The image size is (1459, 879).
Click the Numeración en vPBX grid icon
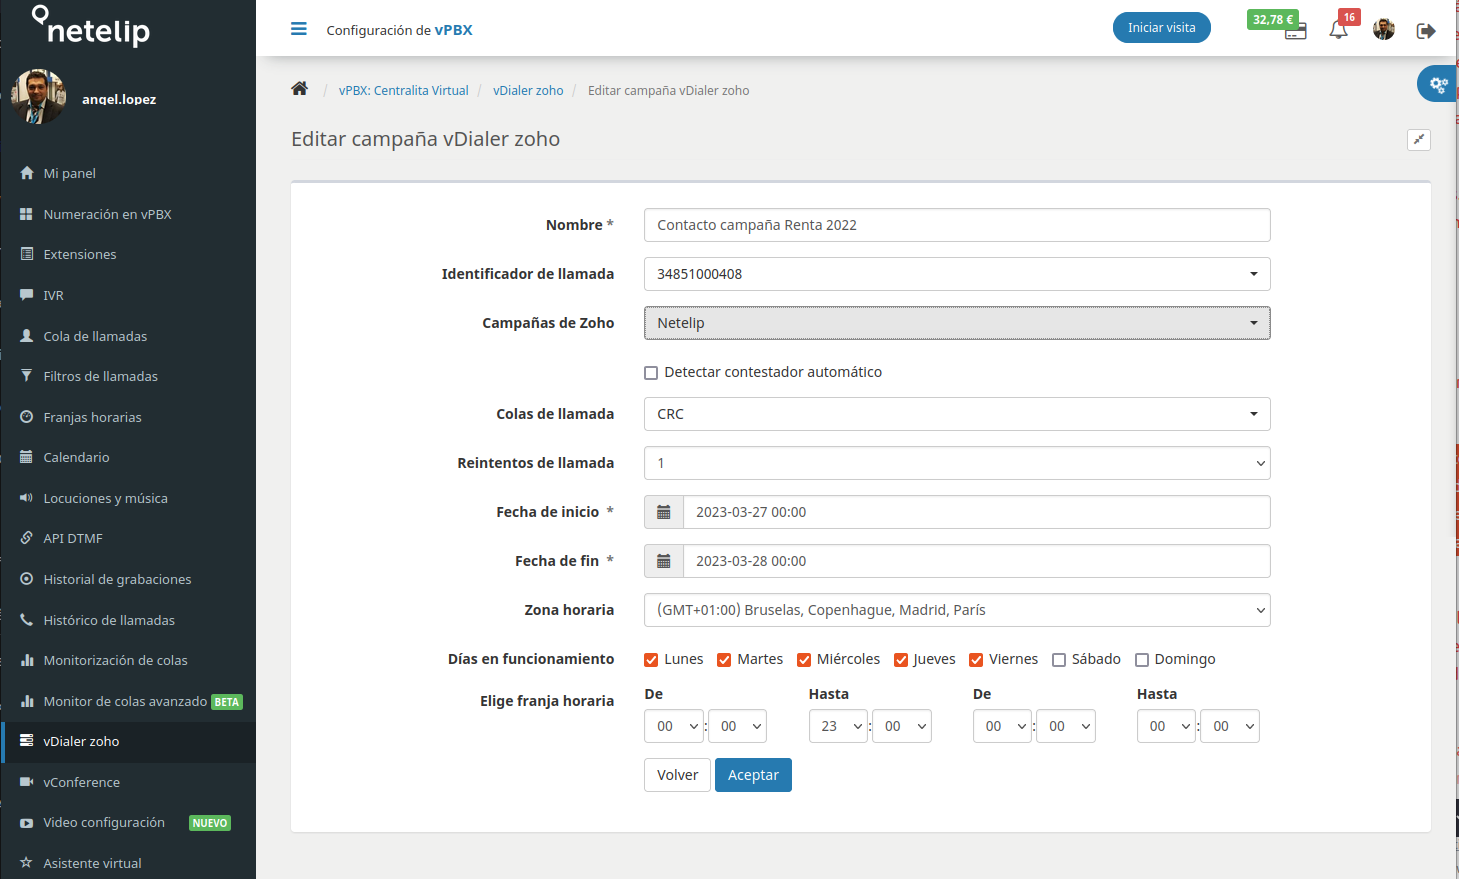click(27, 214)
